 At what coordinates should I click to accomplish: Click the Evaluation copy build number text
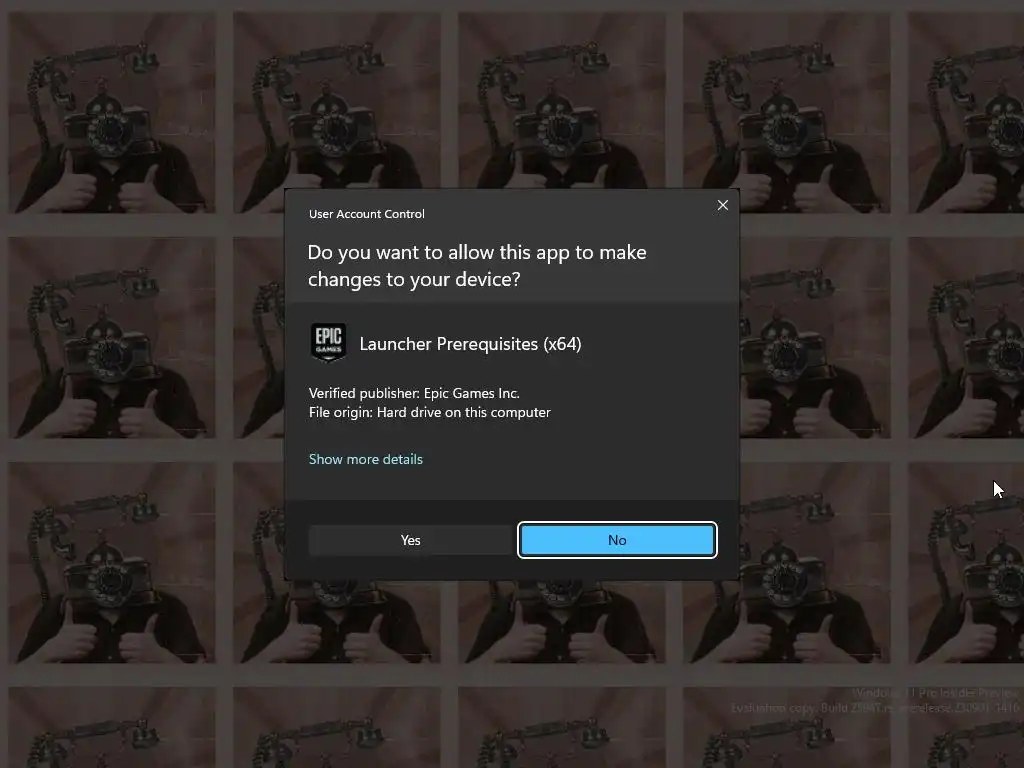(x=875, y=708)
